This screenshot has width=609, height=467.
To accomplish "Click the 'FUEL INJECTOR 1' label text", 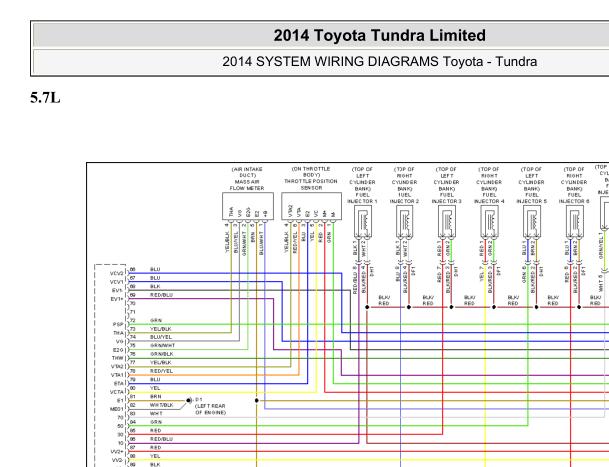I will (362, 198).
